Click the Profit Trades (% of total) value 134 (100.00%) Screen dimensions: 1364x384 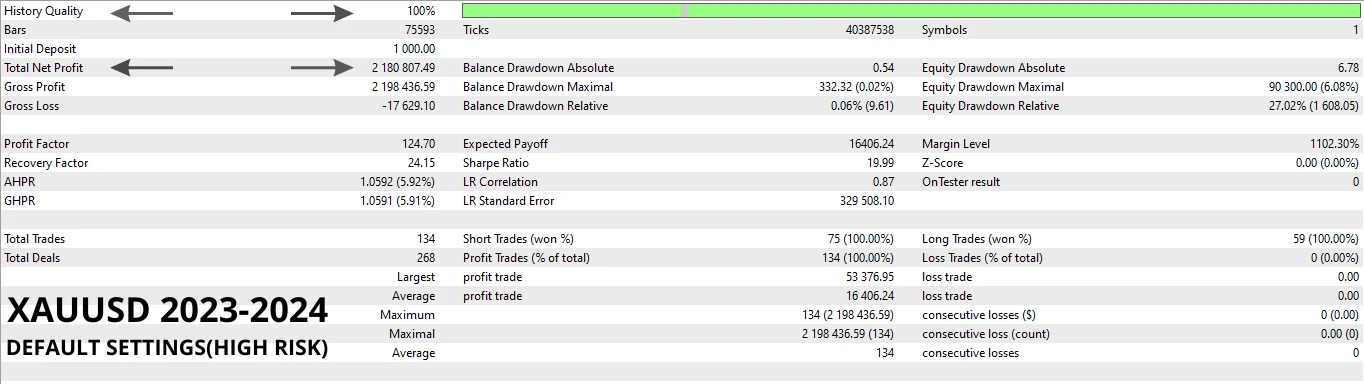pyautogui.click(x=858, y=258)
